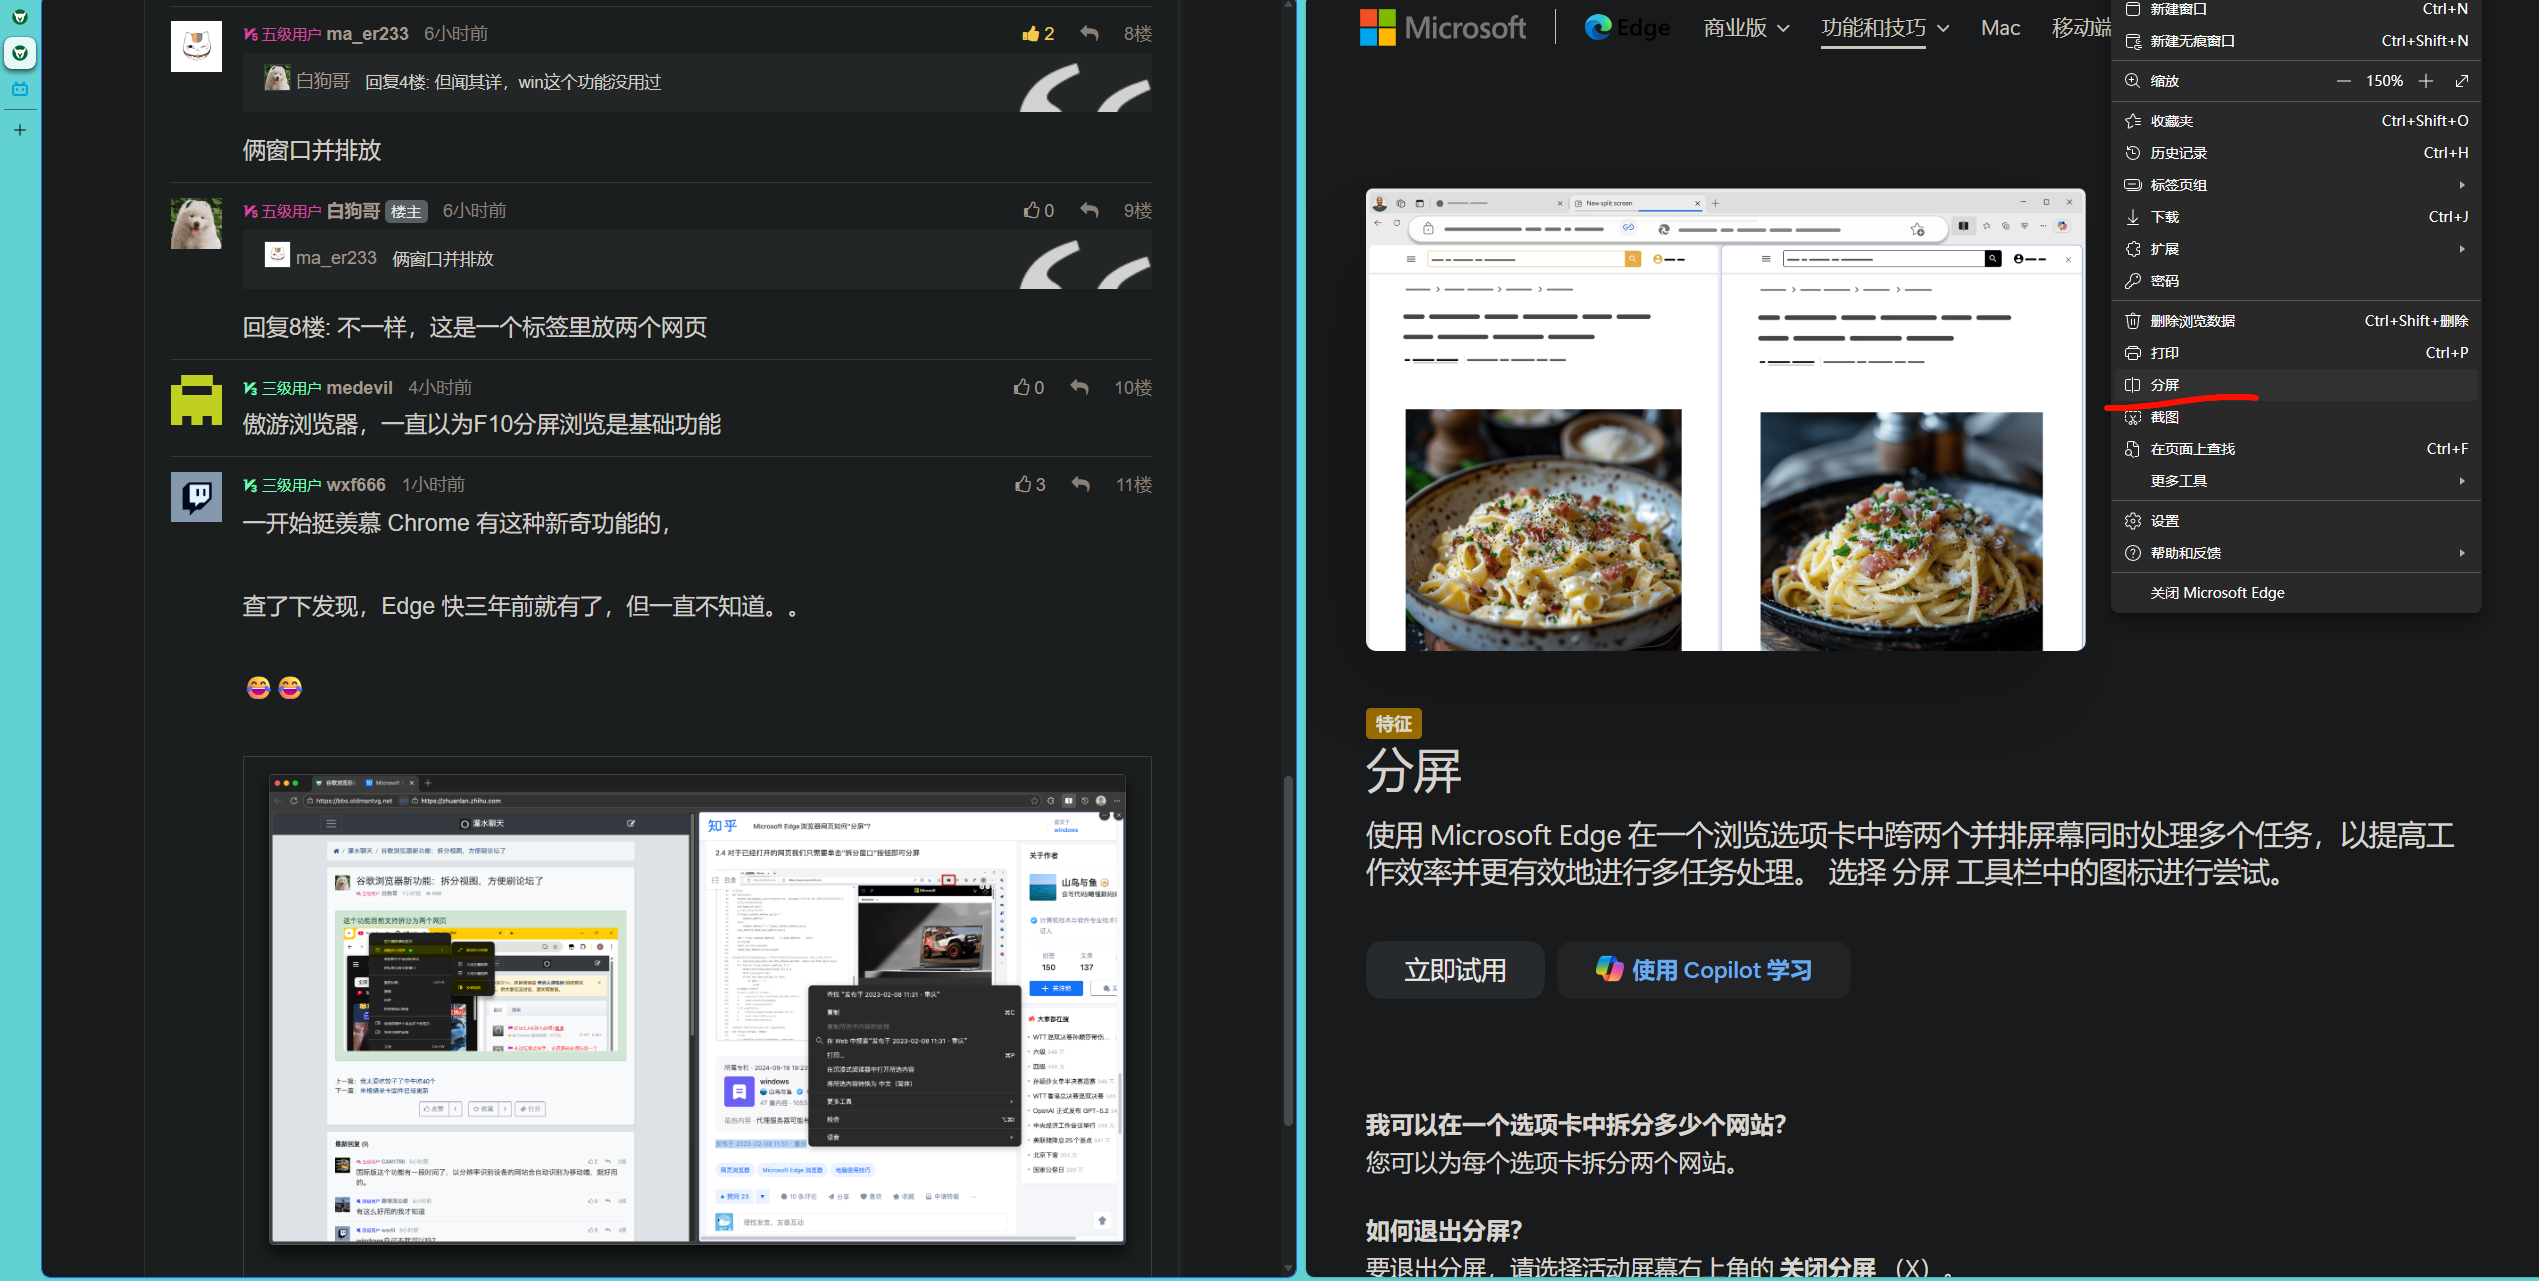Enter full screen via the expand arrows icon
Image resolution: width=2539 pixels, height=1281 pixels.
pos(2461,80)
